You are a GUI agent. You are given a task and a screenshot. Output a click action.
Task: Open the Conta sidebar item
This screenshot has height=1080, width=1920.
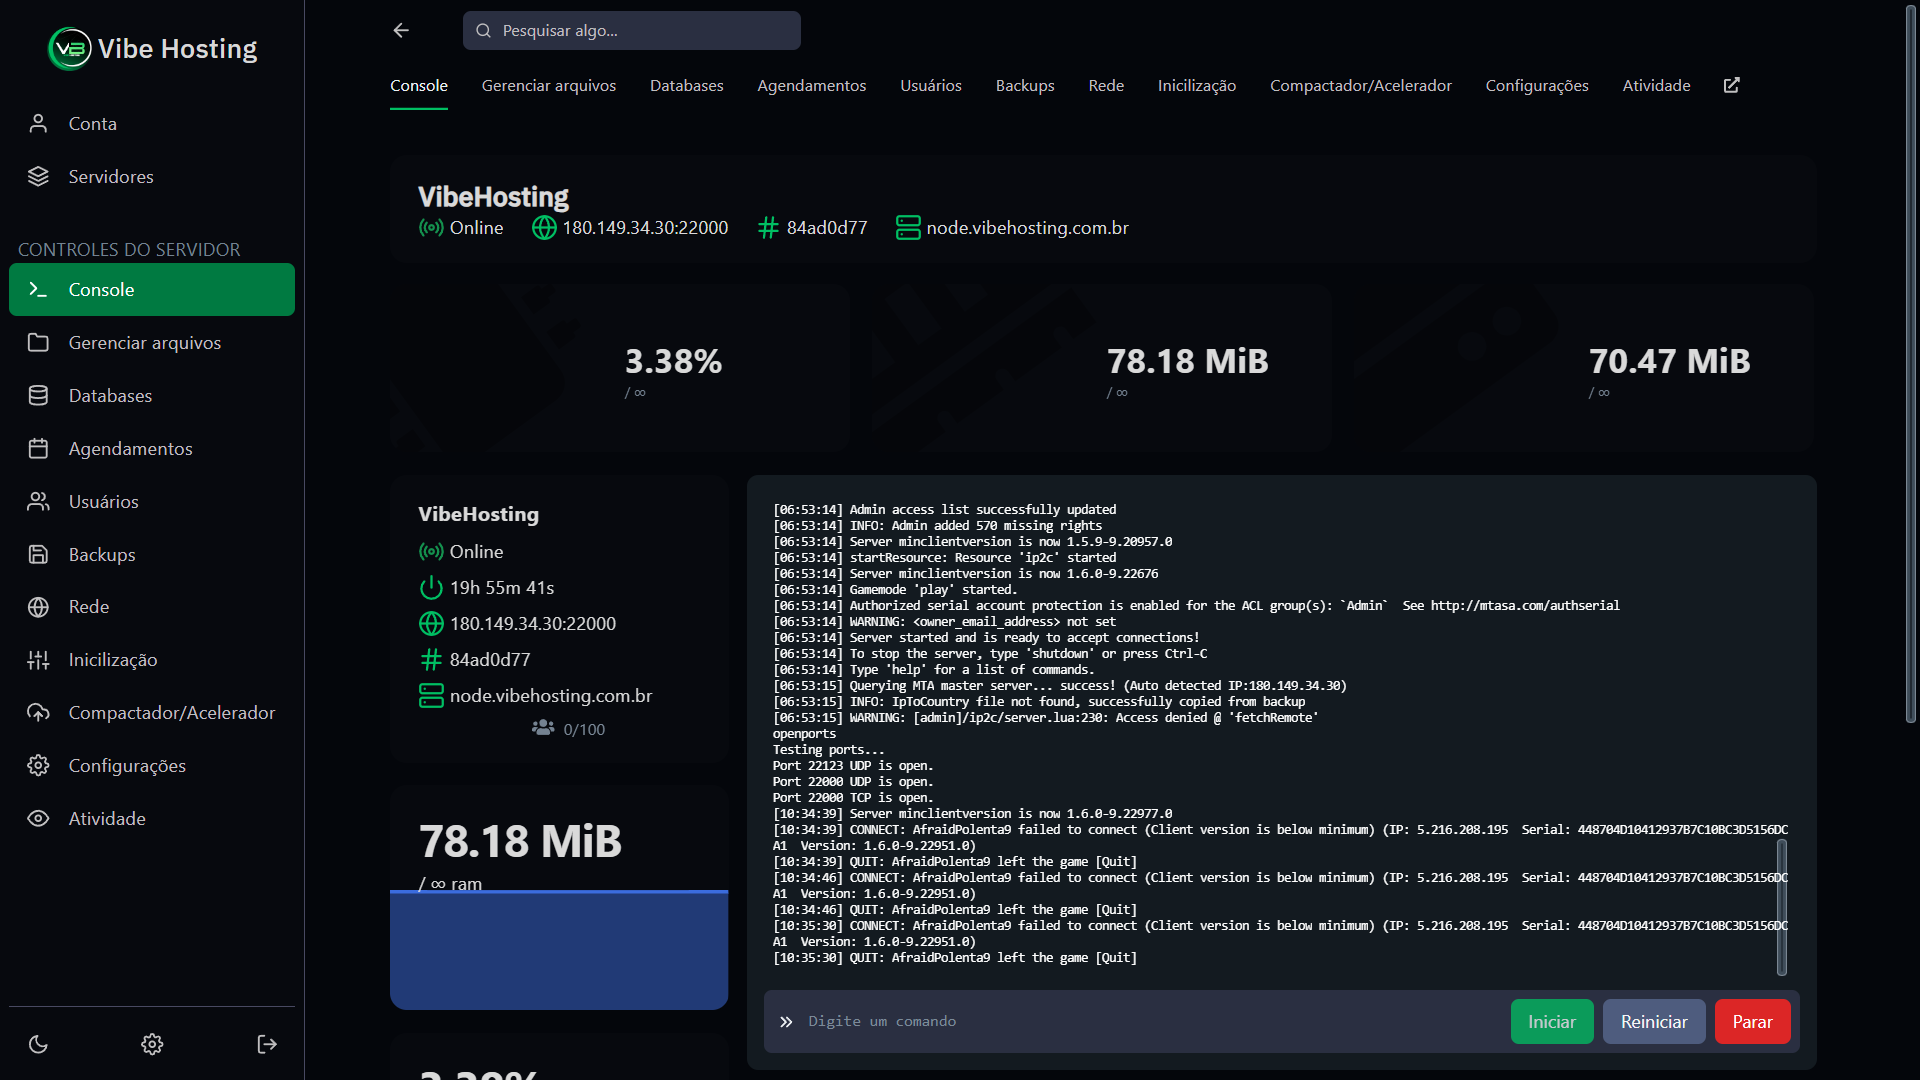tap(152, 123)
